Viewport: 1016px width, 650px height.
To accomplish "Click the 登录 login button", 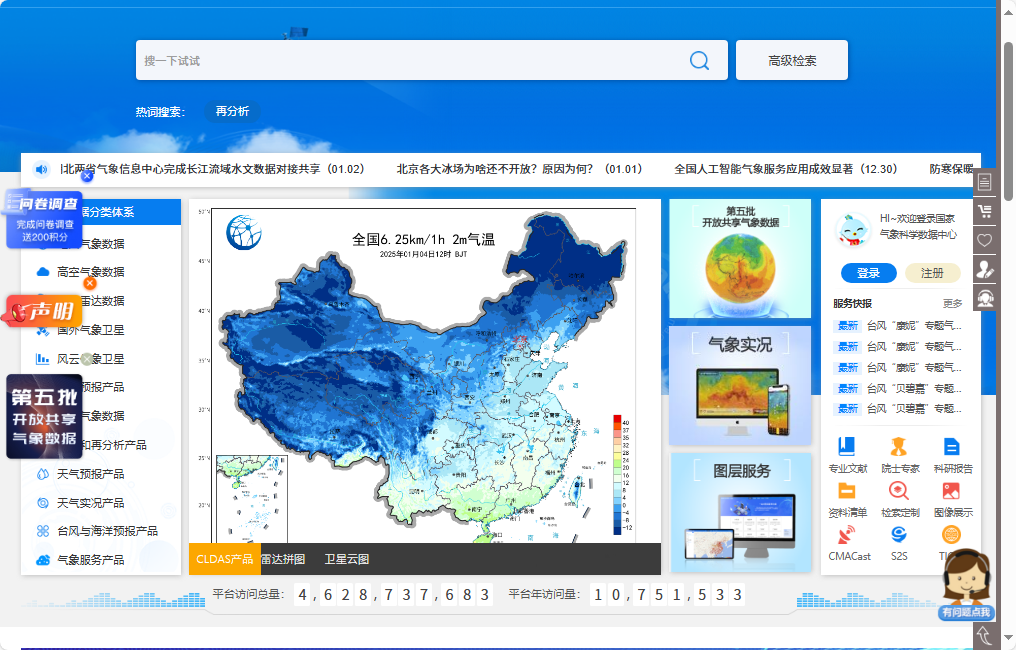I will [868, 273].
